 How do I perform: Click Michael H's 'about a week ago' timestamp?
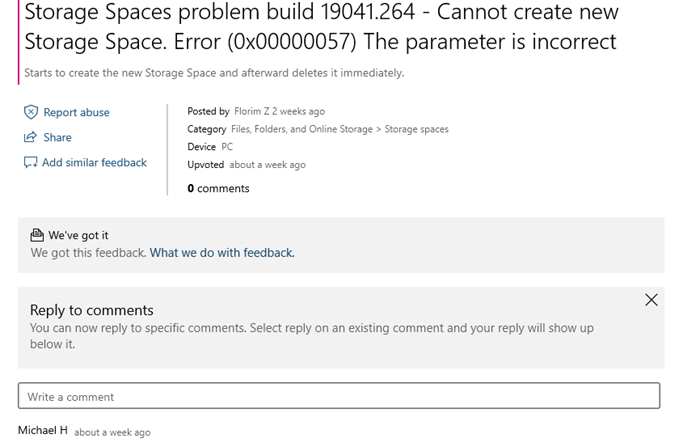tap(112, 432)
